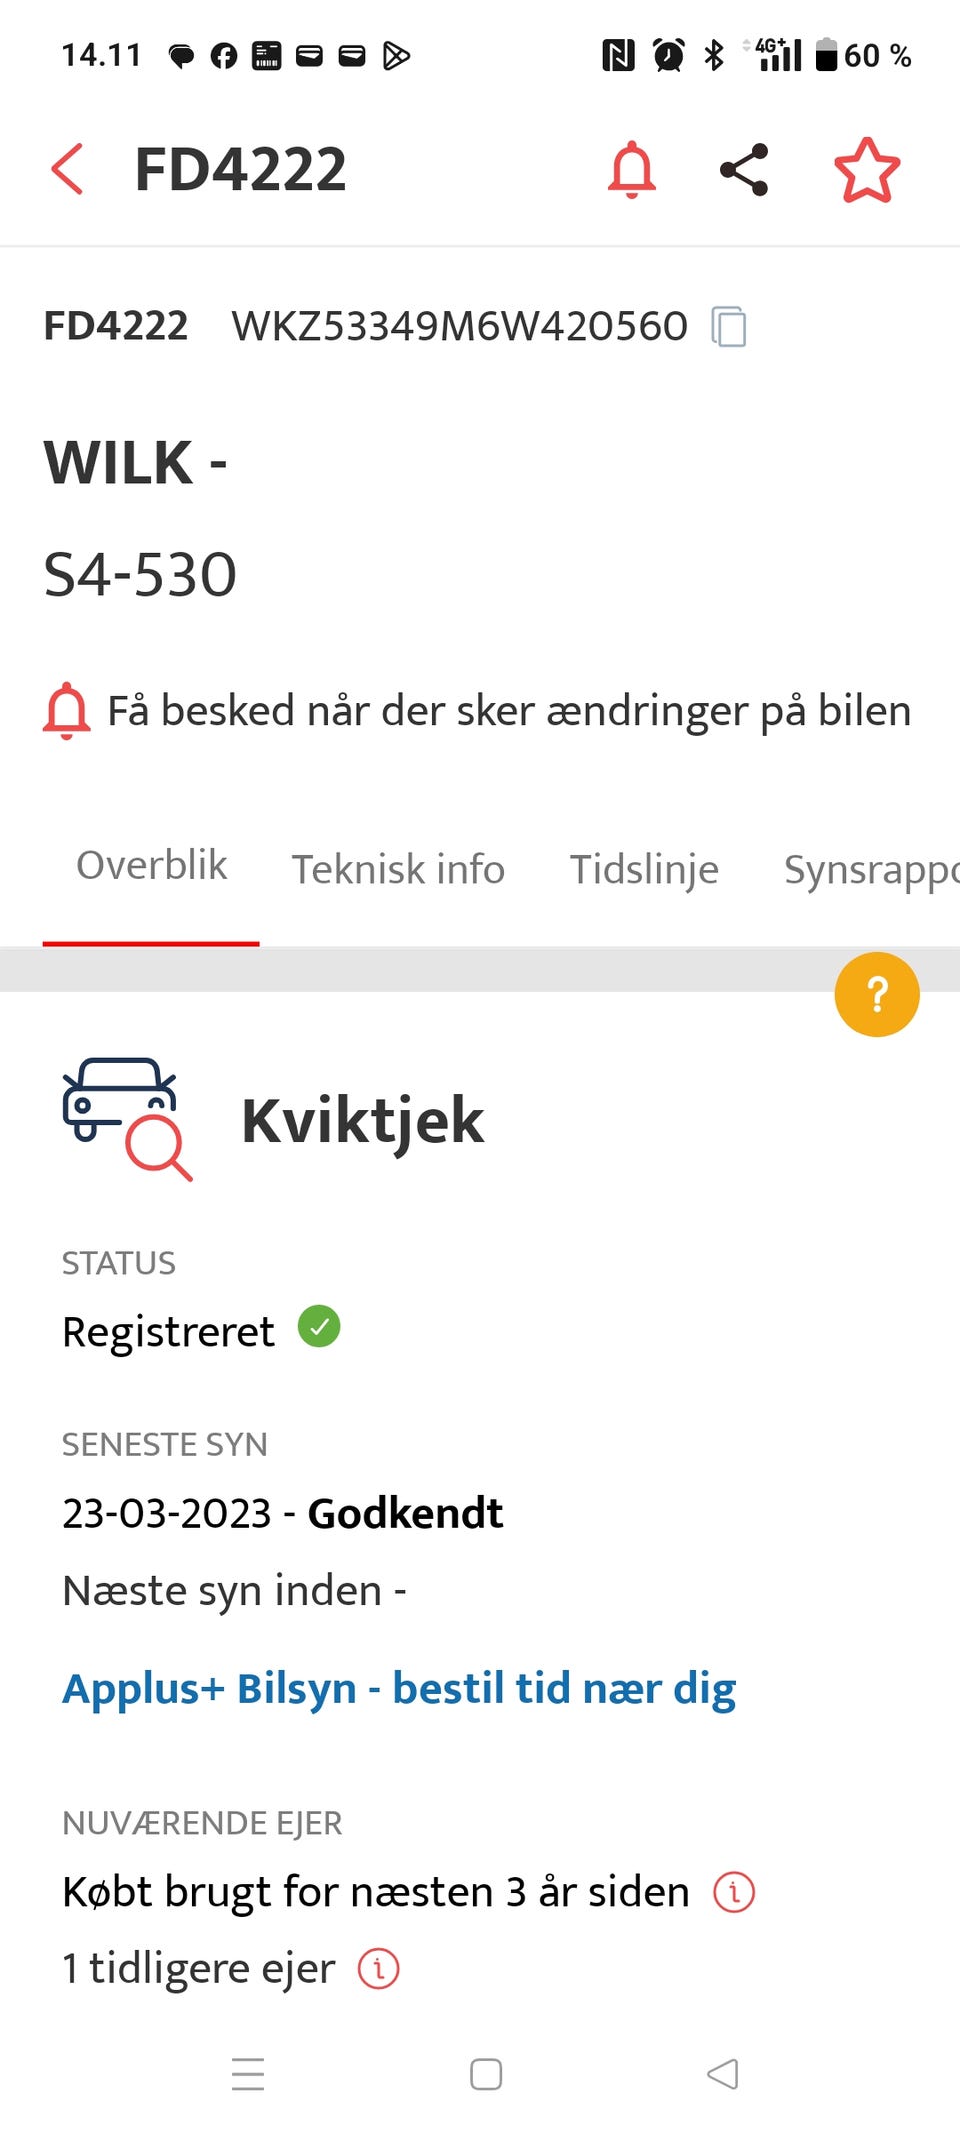Tap the Kviktjek car search icon
Viewport: 960px width, 2133px height.
click(x=127, y=1119)
